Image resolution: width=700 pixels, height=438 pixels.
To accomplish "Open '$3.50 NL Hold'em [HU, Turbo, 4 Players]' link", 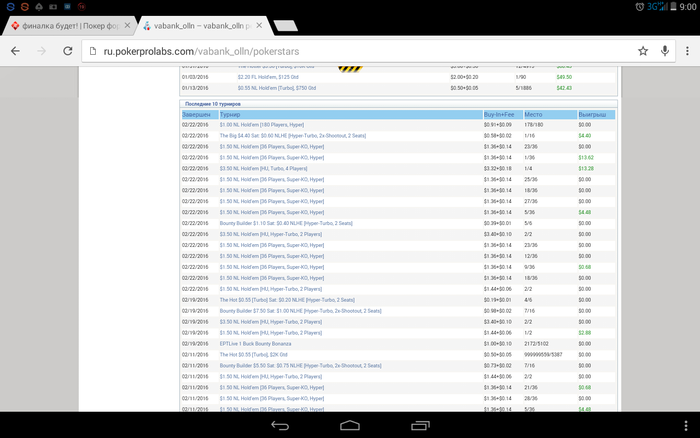I will (x=263, y=169).
